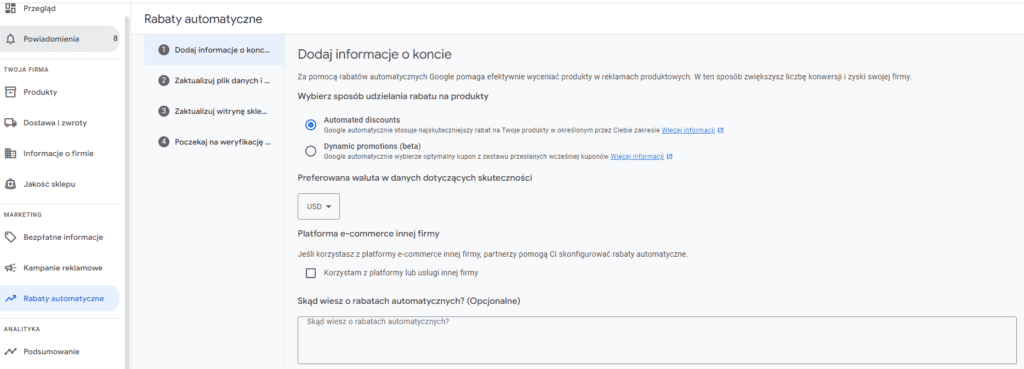Select step Zaktualizuj witrynę sklepu
Image resolution: width=1024 pixels, height=369 pixels.
point(214,111)
